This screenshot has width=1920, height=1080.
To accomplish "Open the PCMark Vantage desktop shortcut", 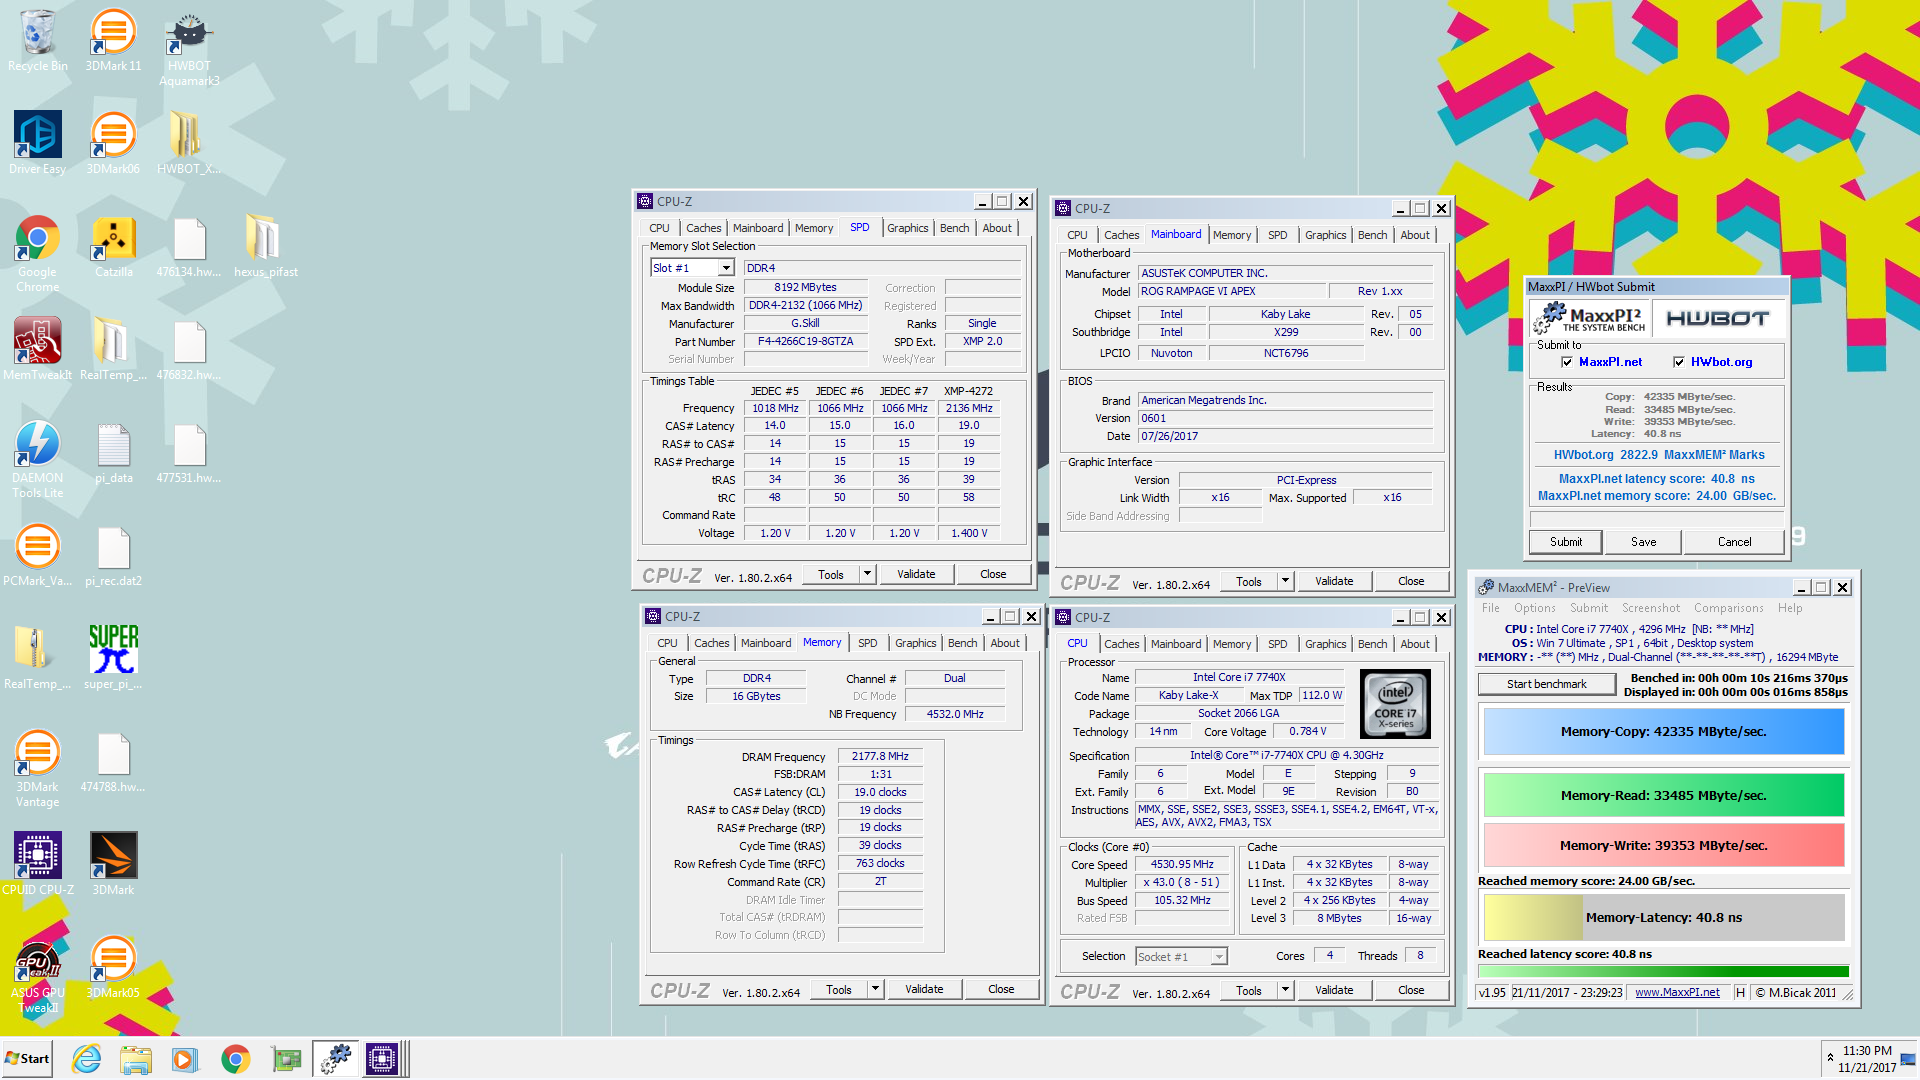I will tap(37, 555).
